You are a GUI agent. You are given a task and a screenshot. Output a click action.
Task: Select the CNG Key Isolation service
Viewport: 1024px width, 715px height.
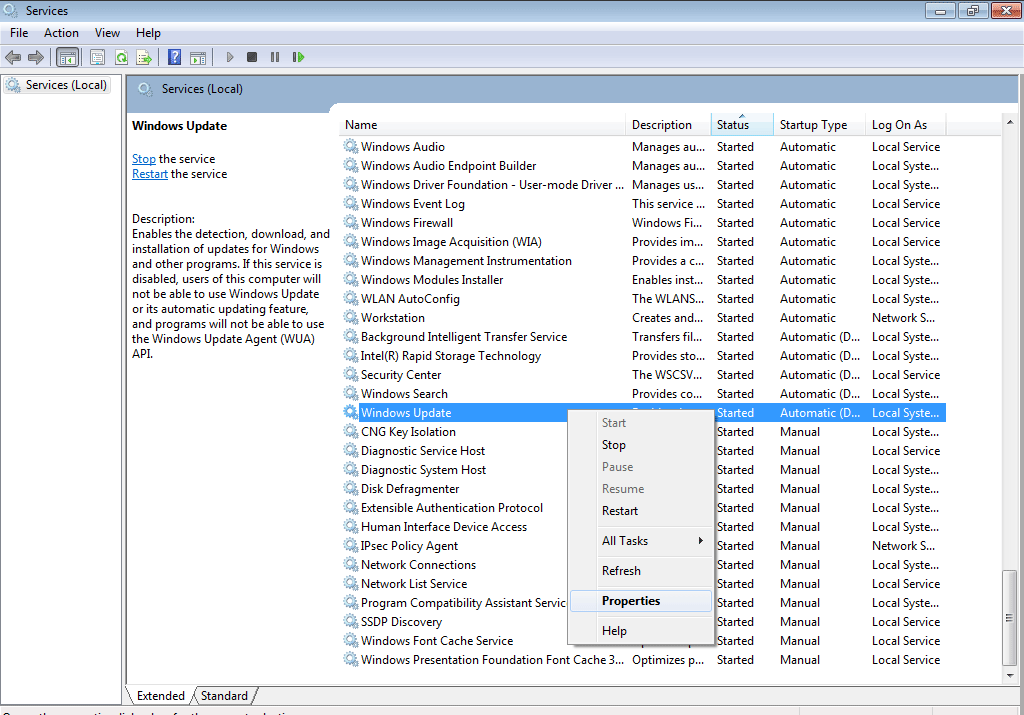click(x=643, y=432)
